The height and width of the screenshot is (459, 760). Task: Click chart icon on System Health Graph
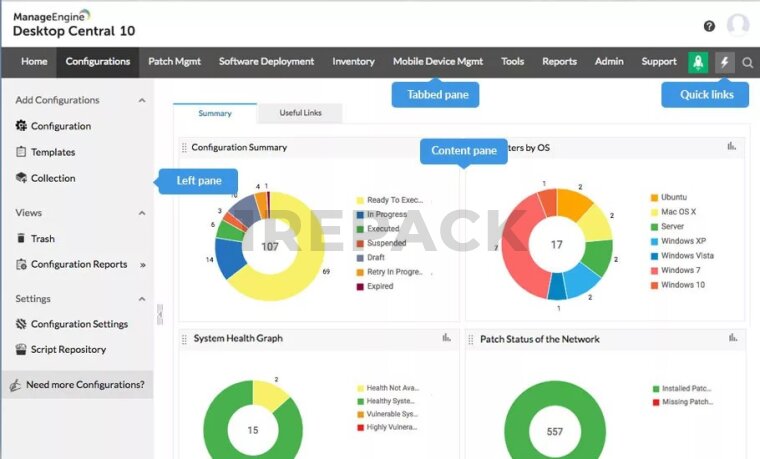pos(447,338)
